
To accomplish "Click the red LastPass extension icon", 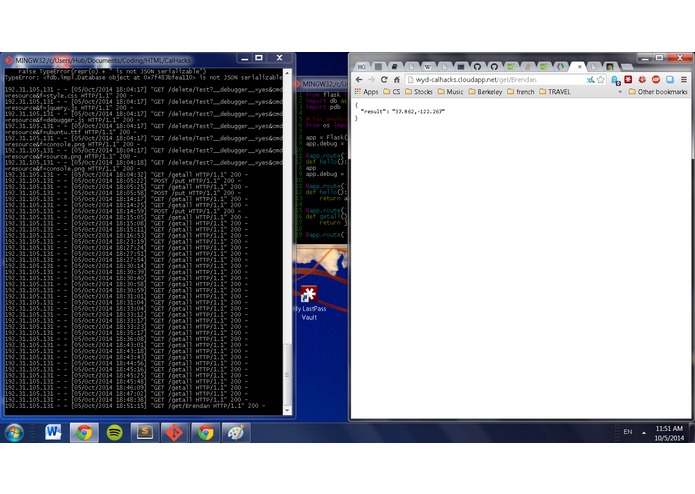I will 628,79.
